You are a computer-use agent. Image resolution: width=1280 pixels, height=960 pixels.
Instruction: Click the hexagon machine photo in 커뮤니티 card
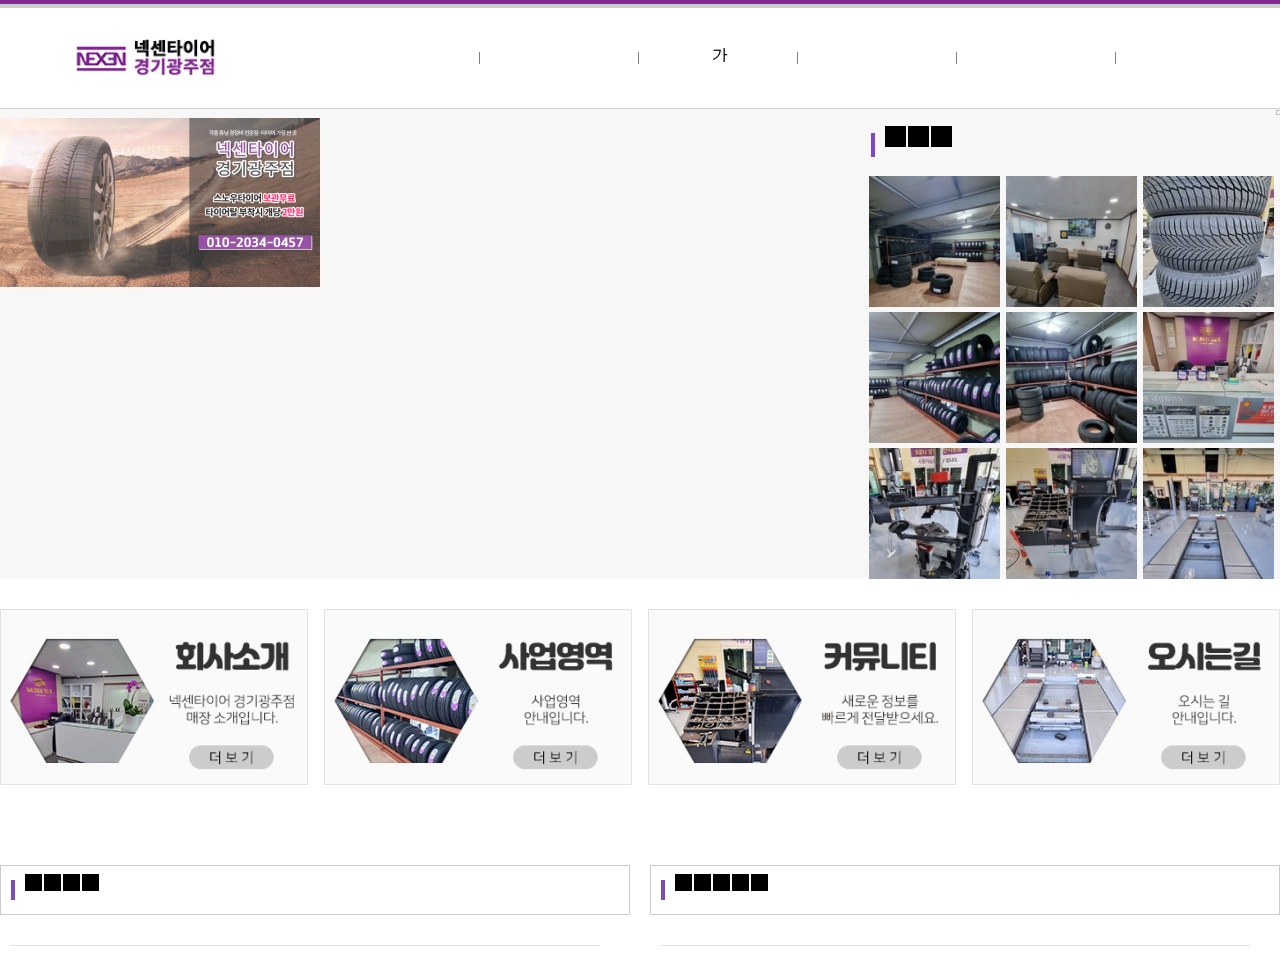(730, 701)
